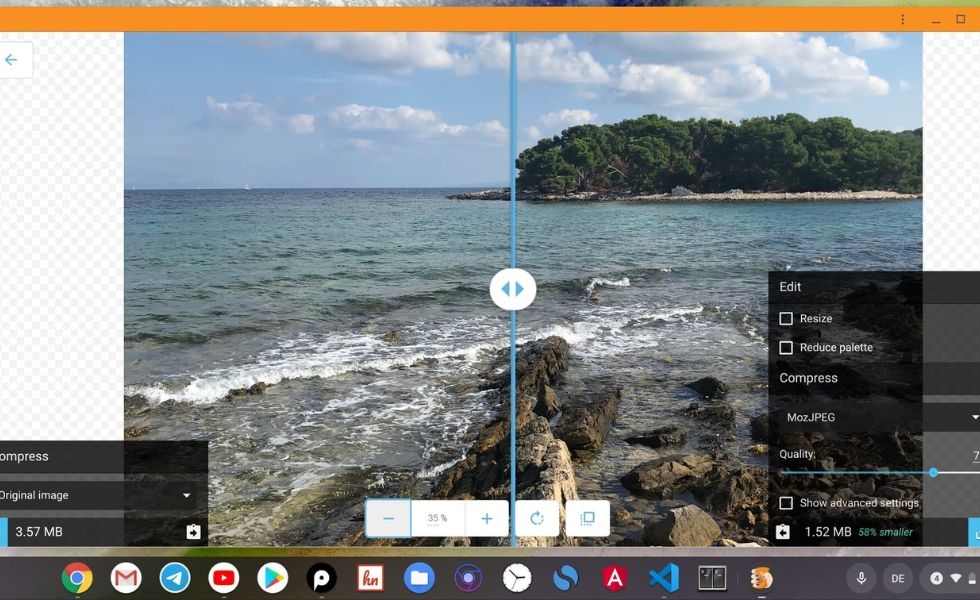Viewport: 980px width, 600px height.
Task: Check Show advanced settings
Action: point(786,503)
